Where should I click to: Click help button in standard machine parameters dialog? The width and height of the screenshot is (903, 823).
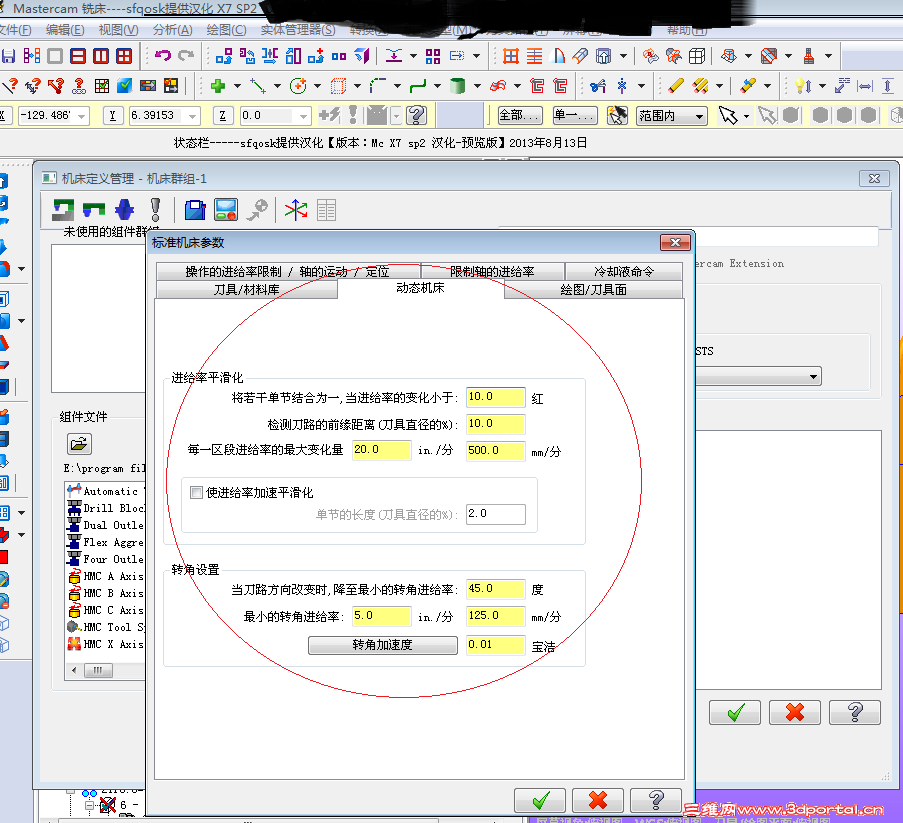coord(656,799)
